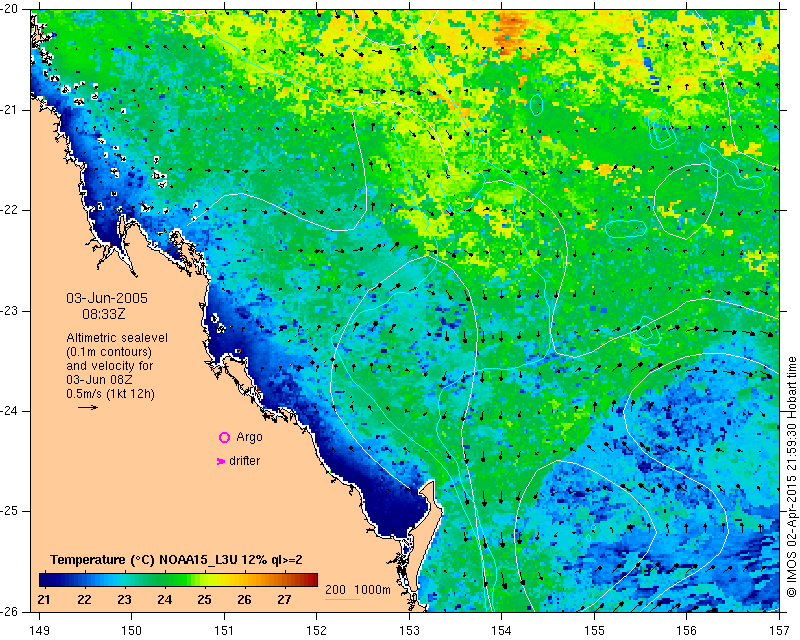Click the orange warm patch near 154°E, 20°S
The height and width of the screenshot is (640, 800).
[511, 32]
